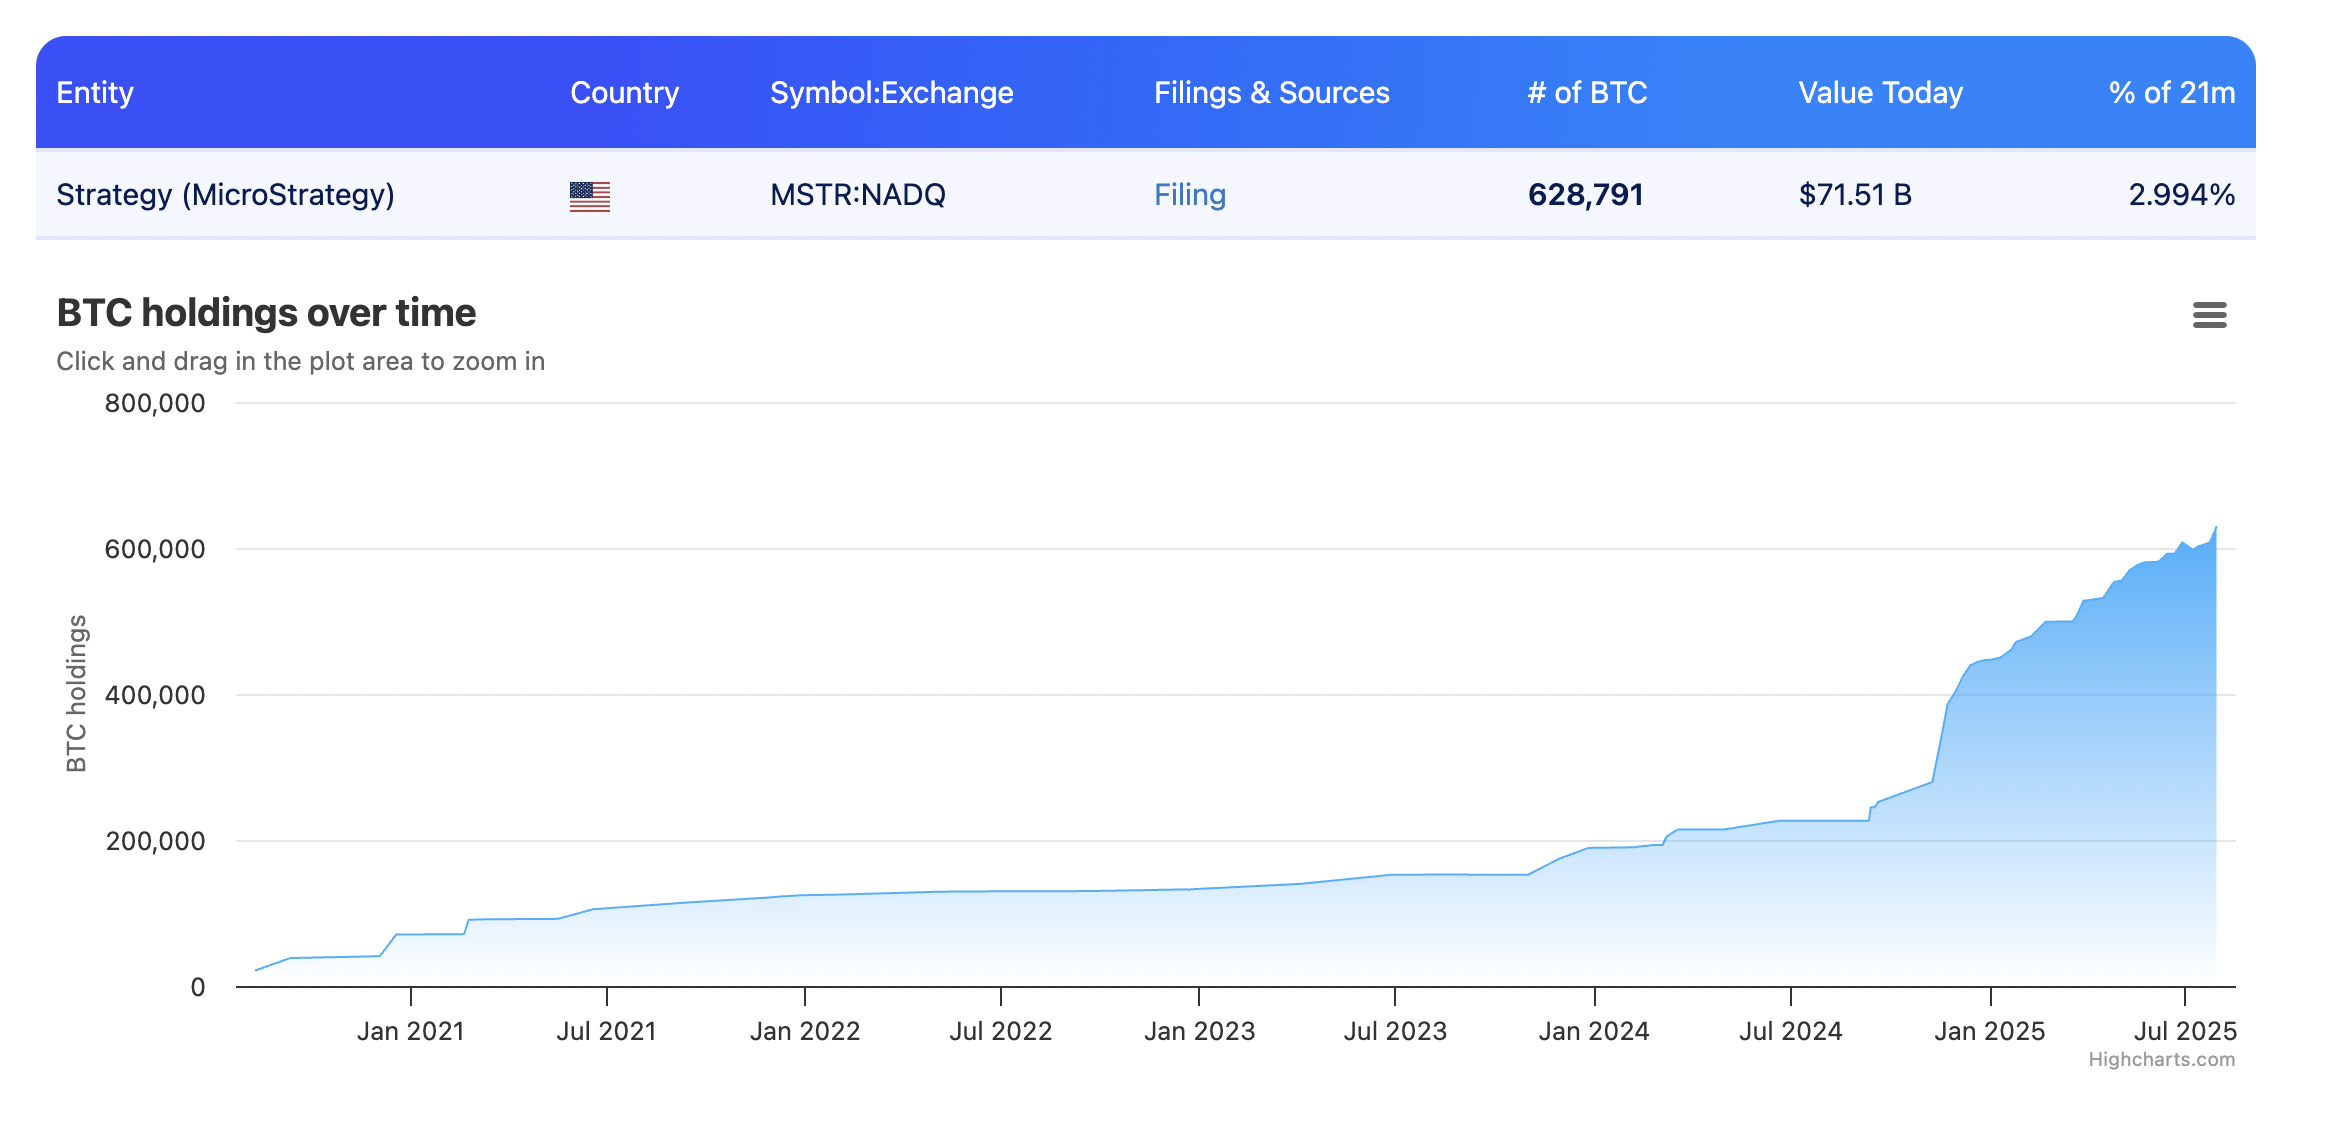Click the Jan 2021 axis label
This screenshot has height=1146, width=2352.
coord(411,1031)
